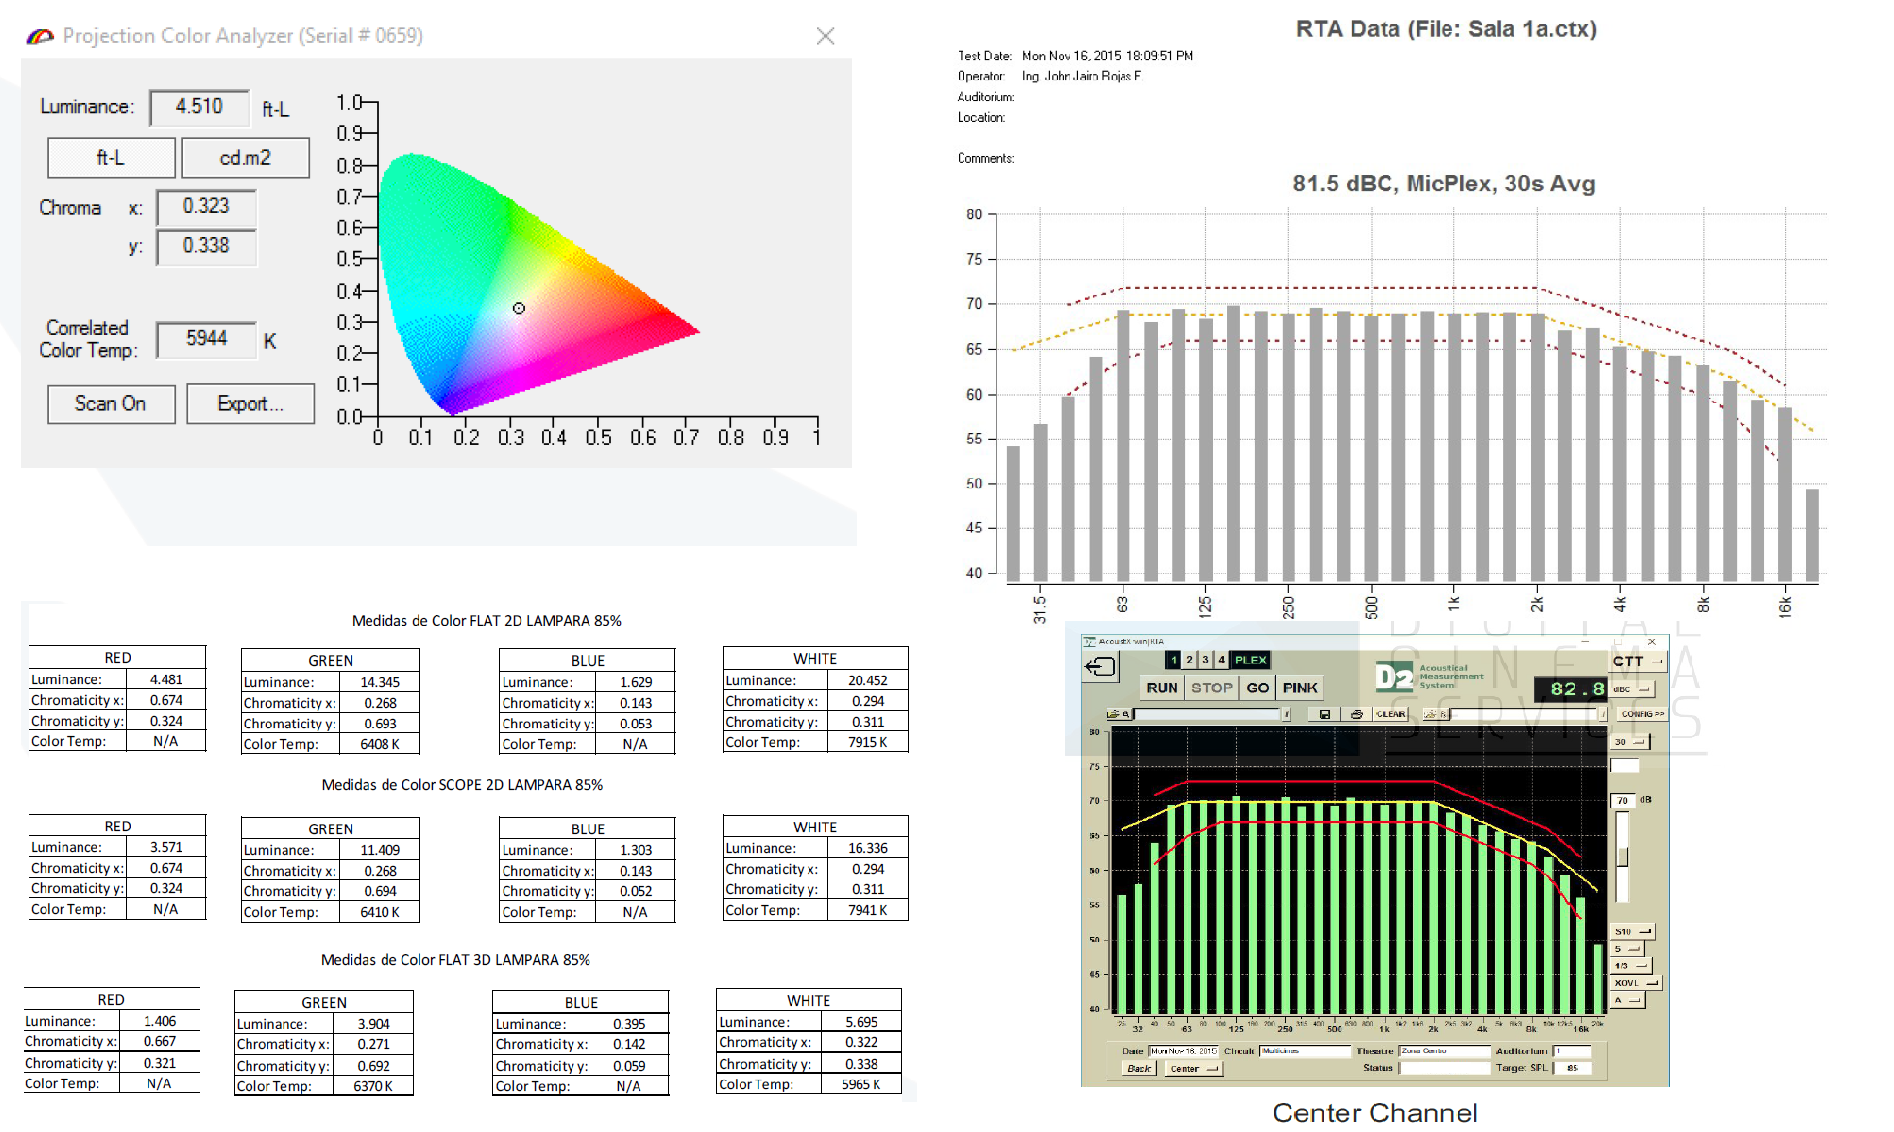Click the Theatre input field
Screen dimensions: 1894x1132
click(1444, 1051)
